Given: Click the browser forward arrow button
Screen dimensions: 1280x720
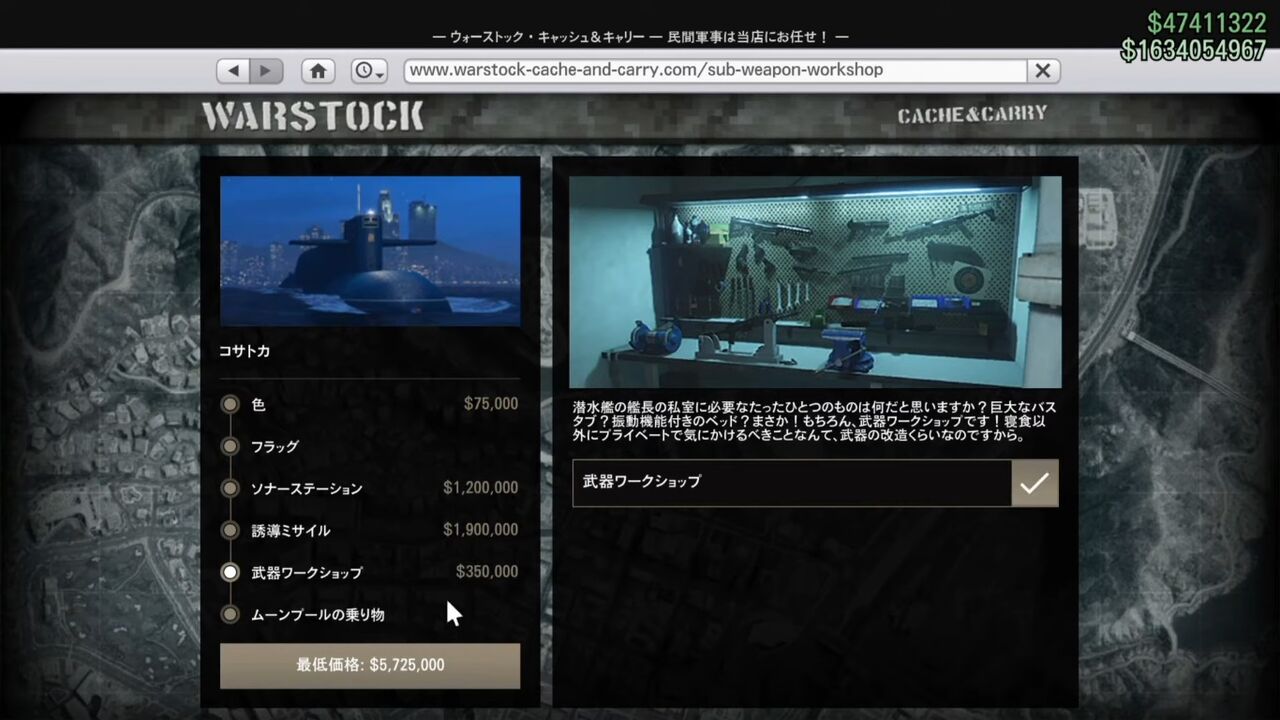Looking at the screenshot, I should click(266, 71).
